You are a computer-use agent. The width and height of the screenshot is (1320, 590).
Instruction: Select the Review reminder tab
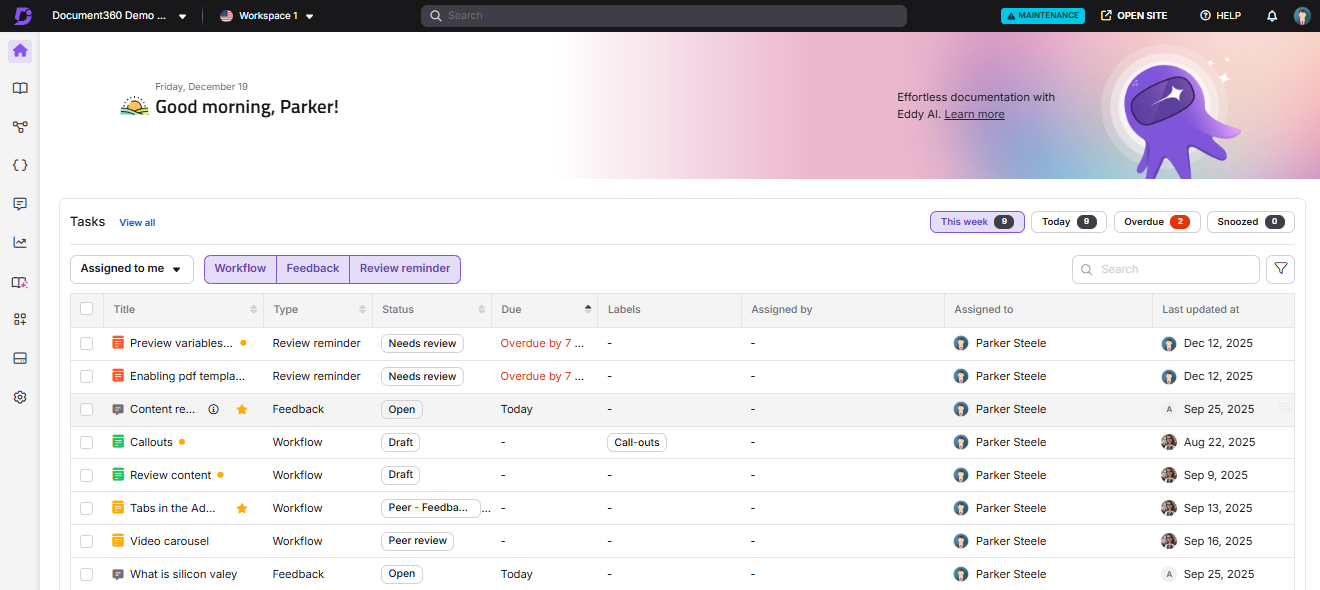404,269
